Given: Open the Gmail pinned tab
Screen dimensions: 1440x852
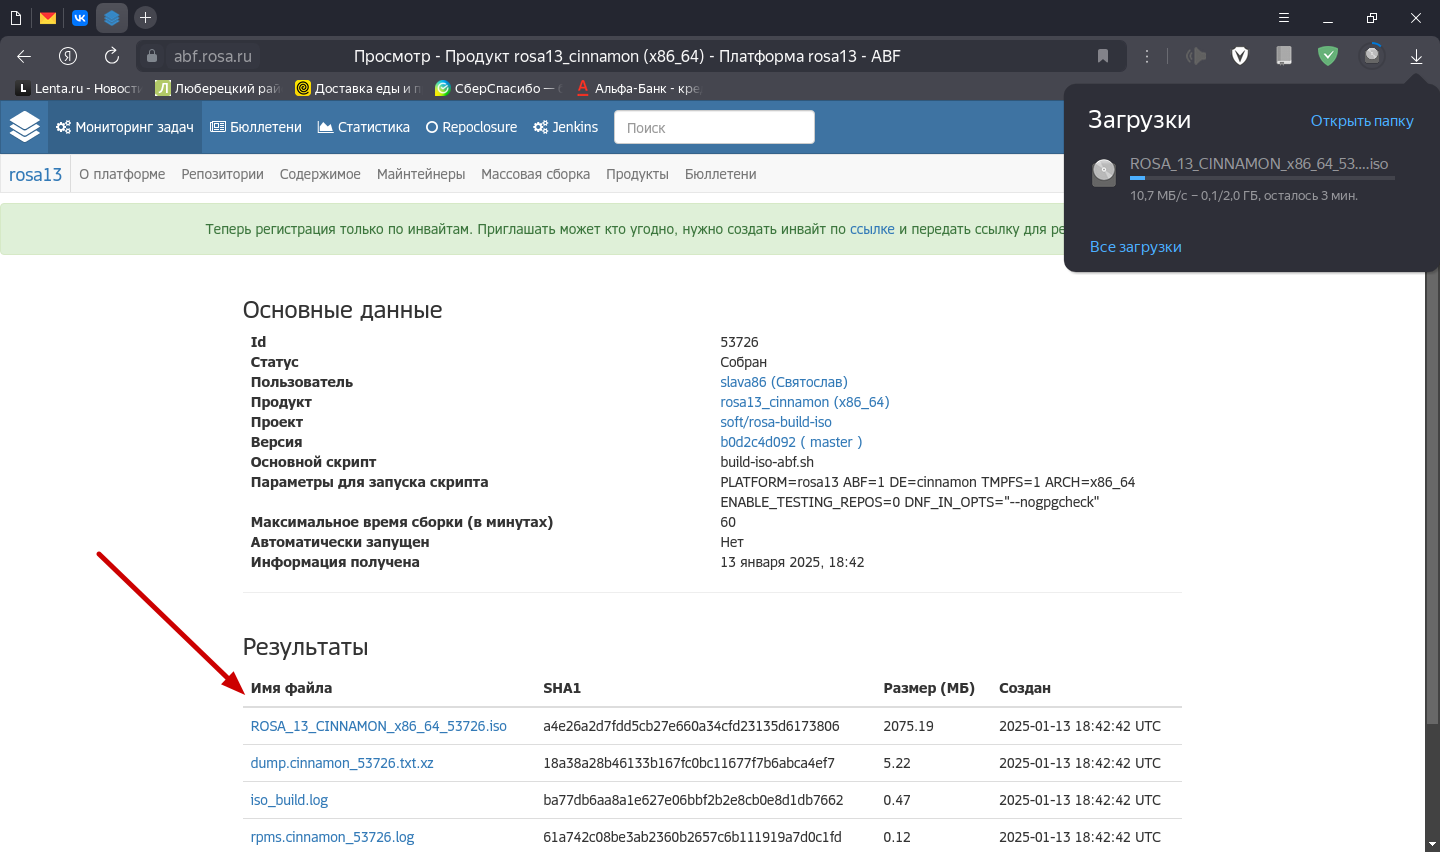Looking at the screenshot, I should pos(47,18).
